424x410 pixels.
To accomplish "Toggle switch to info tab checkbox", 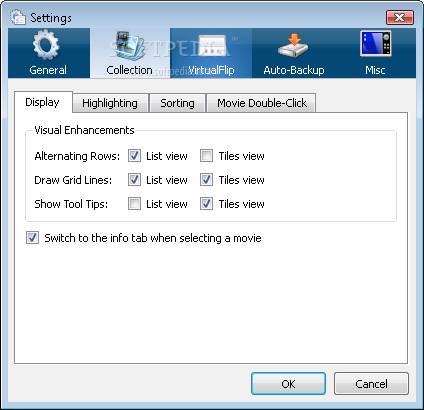I will (x=32, y=238).
